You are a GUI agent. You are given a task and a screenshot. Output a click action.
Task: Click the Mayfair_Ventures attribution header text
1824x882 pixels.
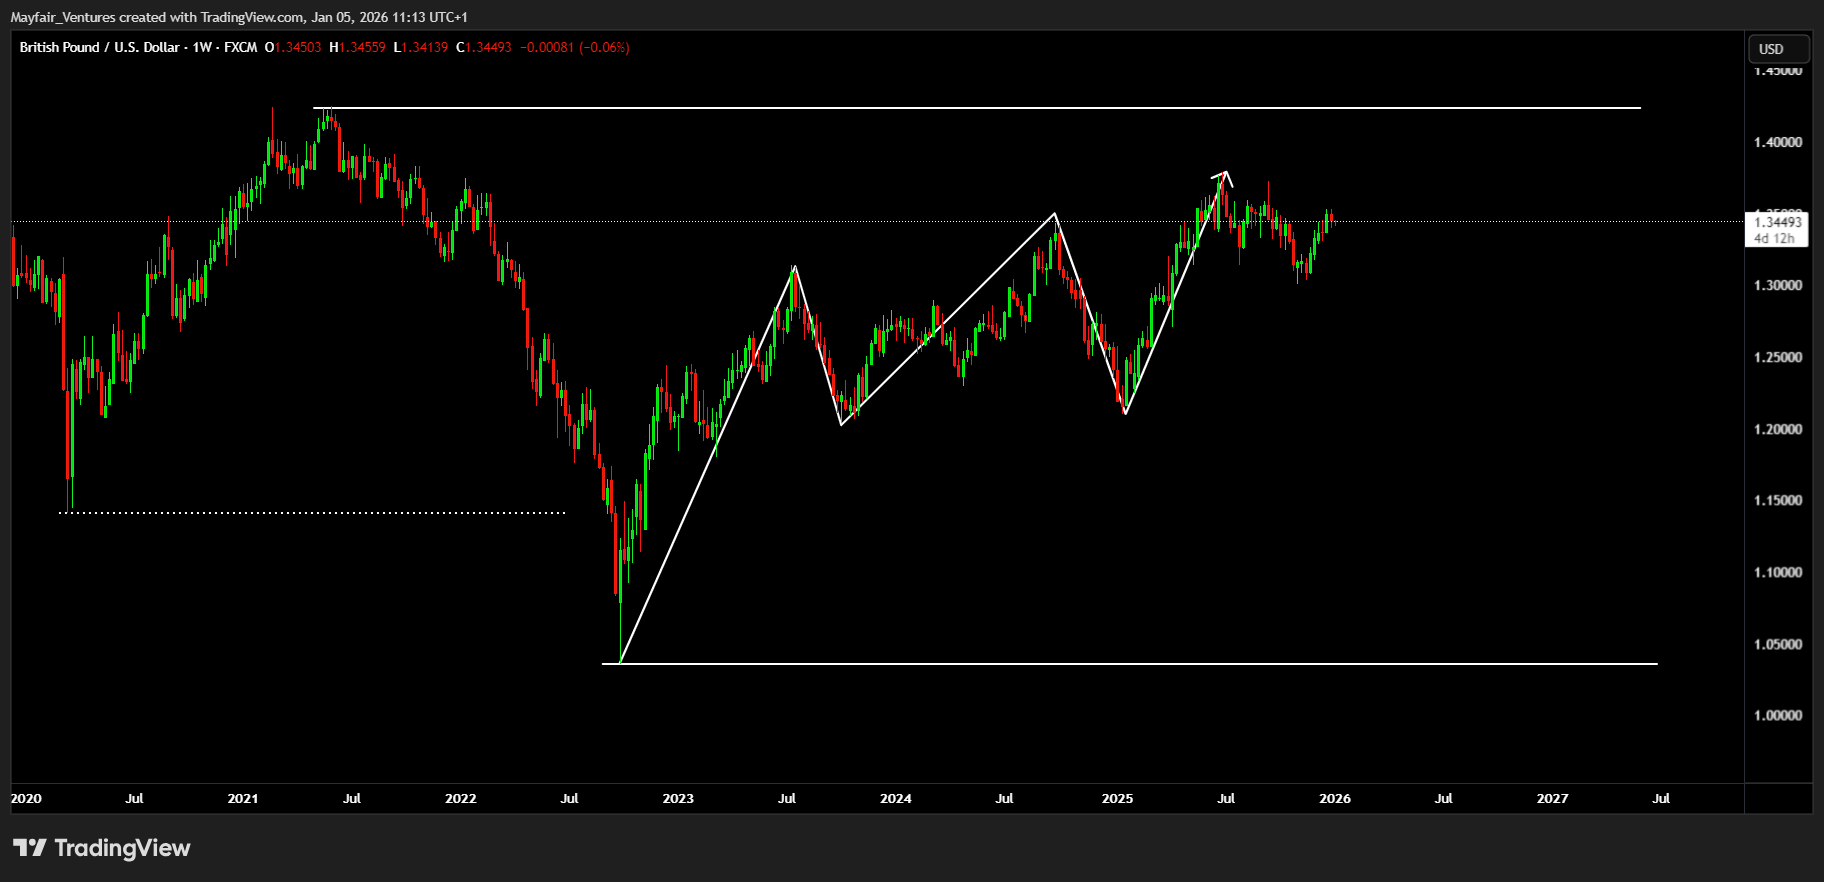click(239, 17)
